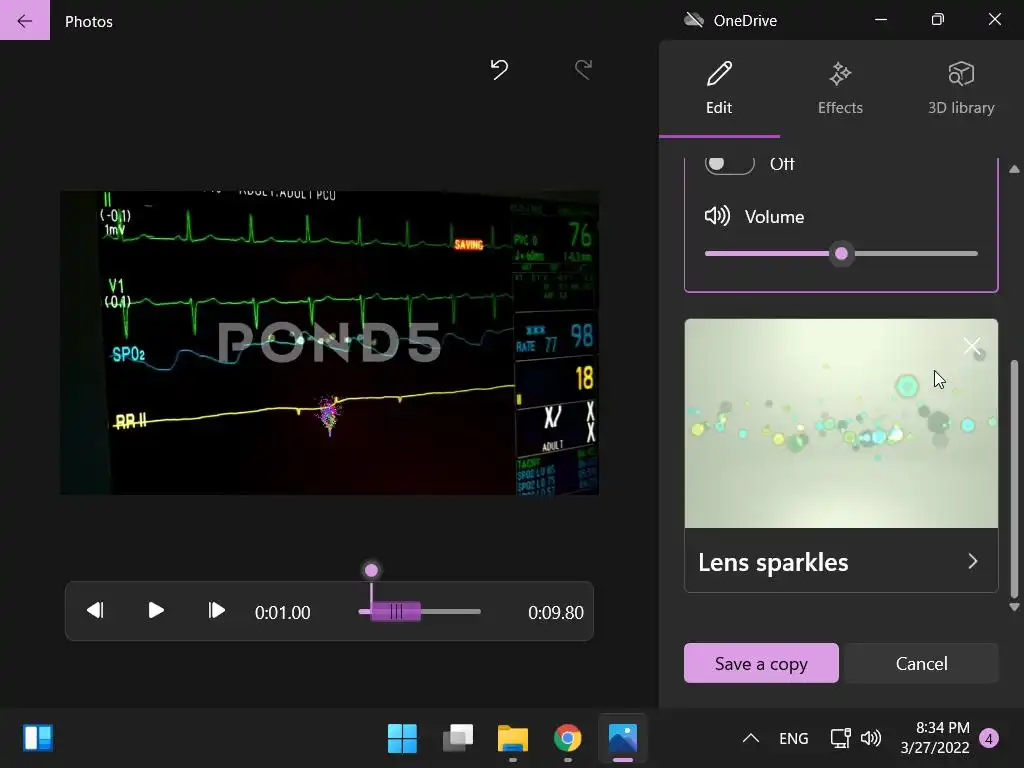Toggle the Off switch above Volume

tap(729, 164)
